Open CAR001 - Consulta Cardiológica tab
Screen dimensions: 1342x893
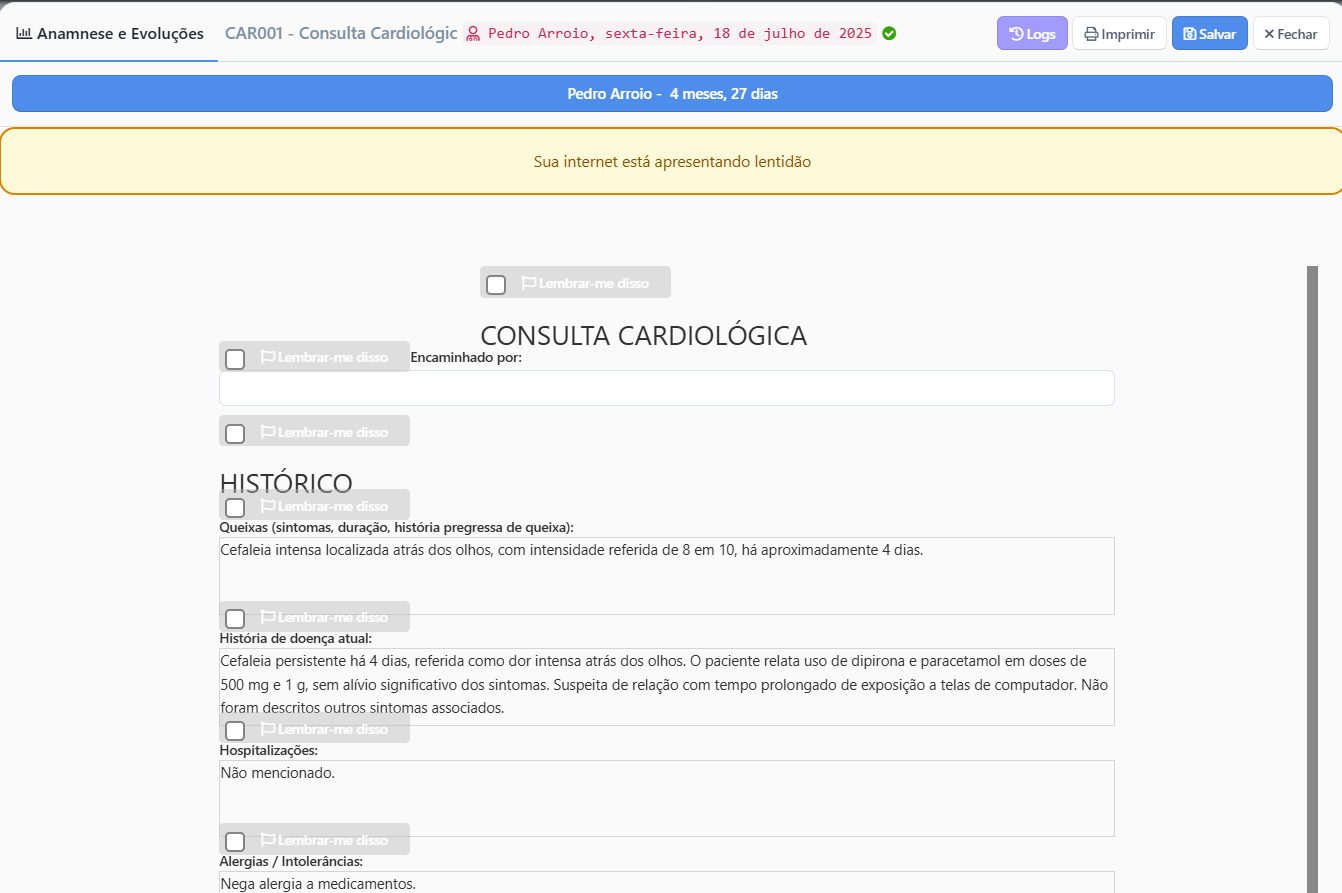341,33
